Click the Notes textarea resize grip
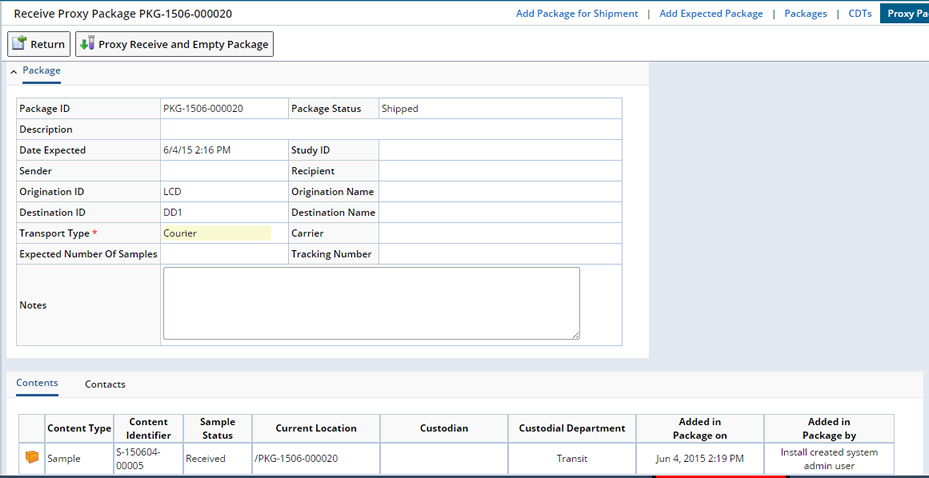Image resolution: width=929 pixels, height=478 pixels. point(575,335)
